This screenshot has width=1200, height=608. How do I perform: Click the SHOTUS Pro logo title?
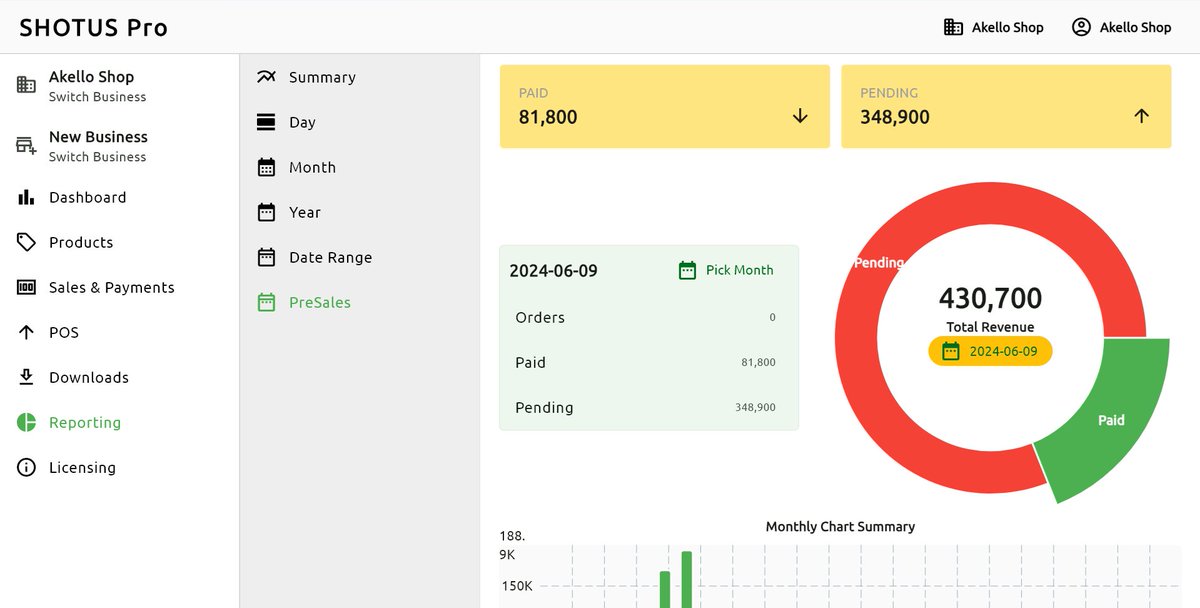[x=93, y=27]
